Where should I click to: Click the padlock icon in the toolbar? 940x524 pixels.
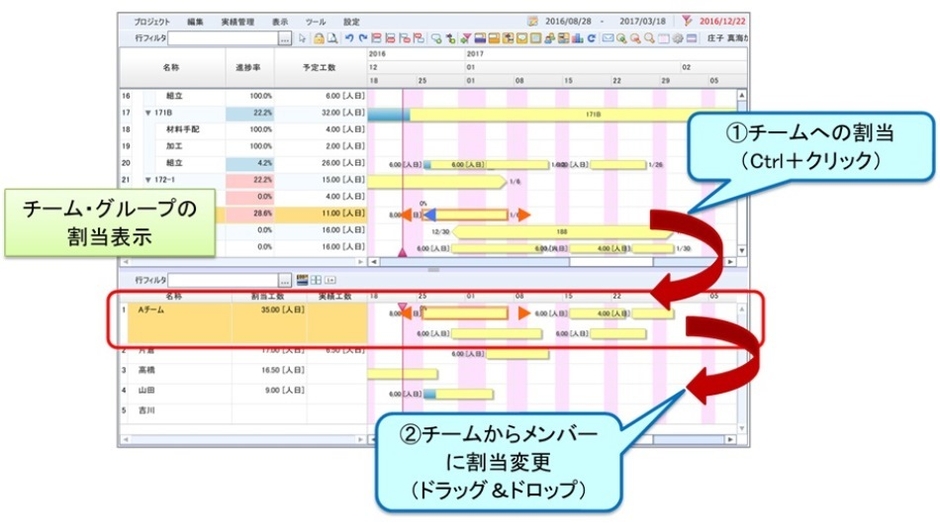[317, 38]
